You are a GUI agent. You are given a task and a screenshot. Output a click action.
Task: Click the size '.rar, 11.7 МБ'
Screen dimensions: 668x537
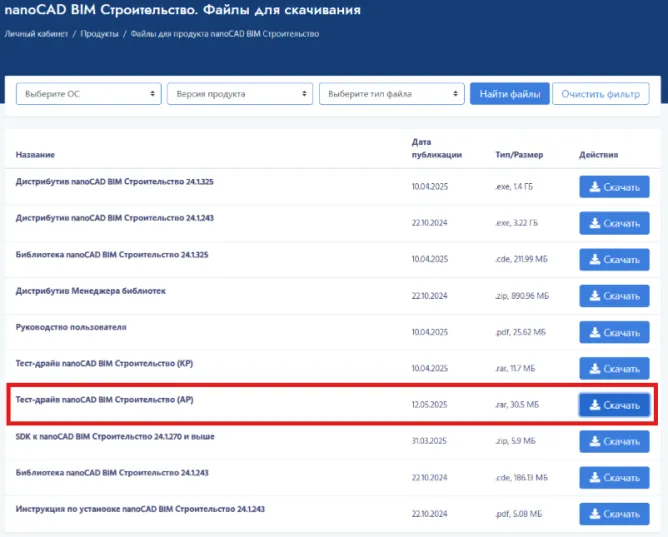tap(515, 368)
